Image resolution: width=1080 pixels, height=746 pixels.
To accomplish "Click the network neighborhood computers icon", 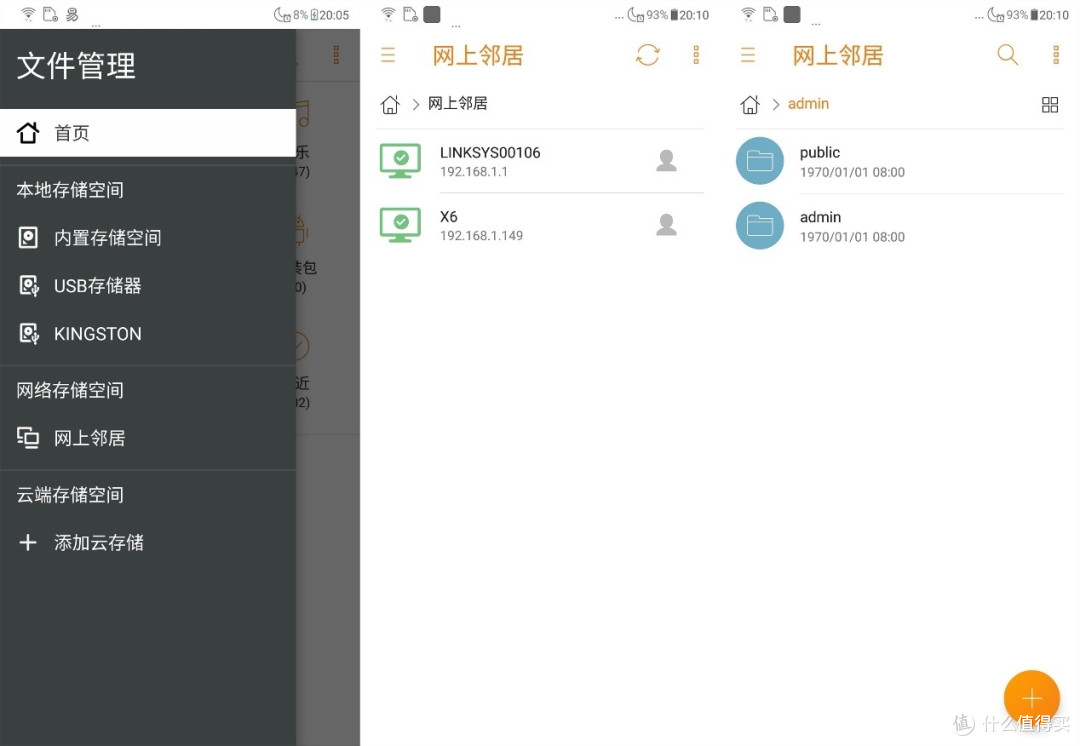I will click(28, 438).
